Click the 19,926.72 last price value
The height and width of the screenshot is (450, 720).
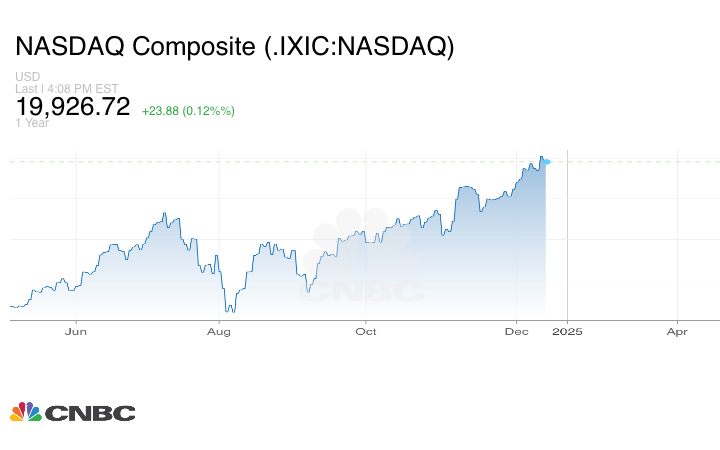pos(73,107)
